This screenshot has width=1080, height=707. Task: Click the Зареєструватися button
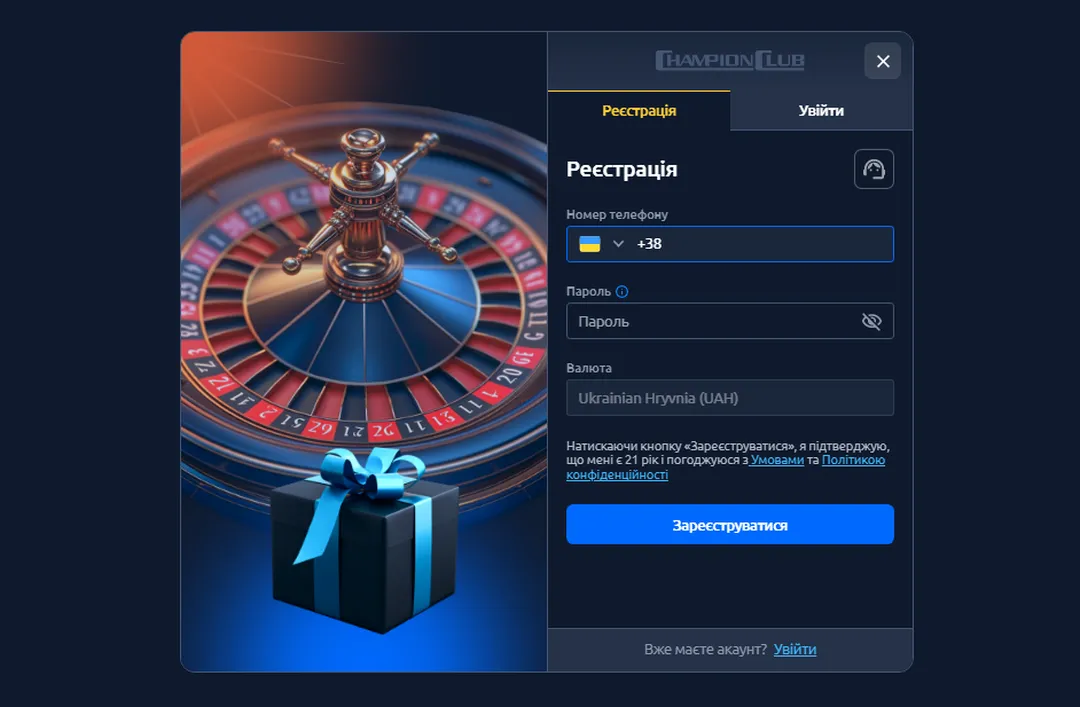729,524
